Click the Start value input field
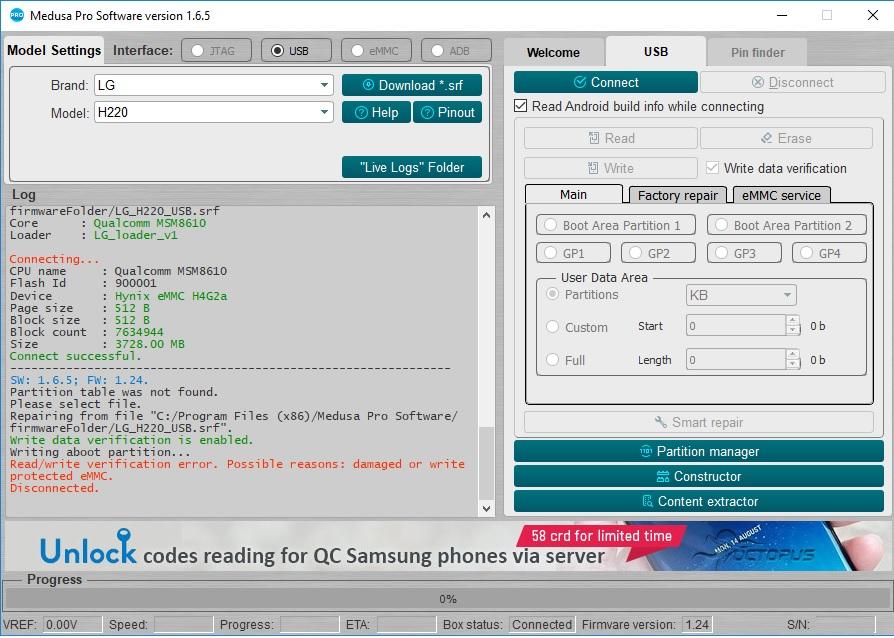The width and height of the screenshot is (894, 638). 736,326
